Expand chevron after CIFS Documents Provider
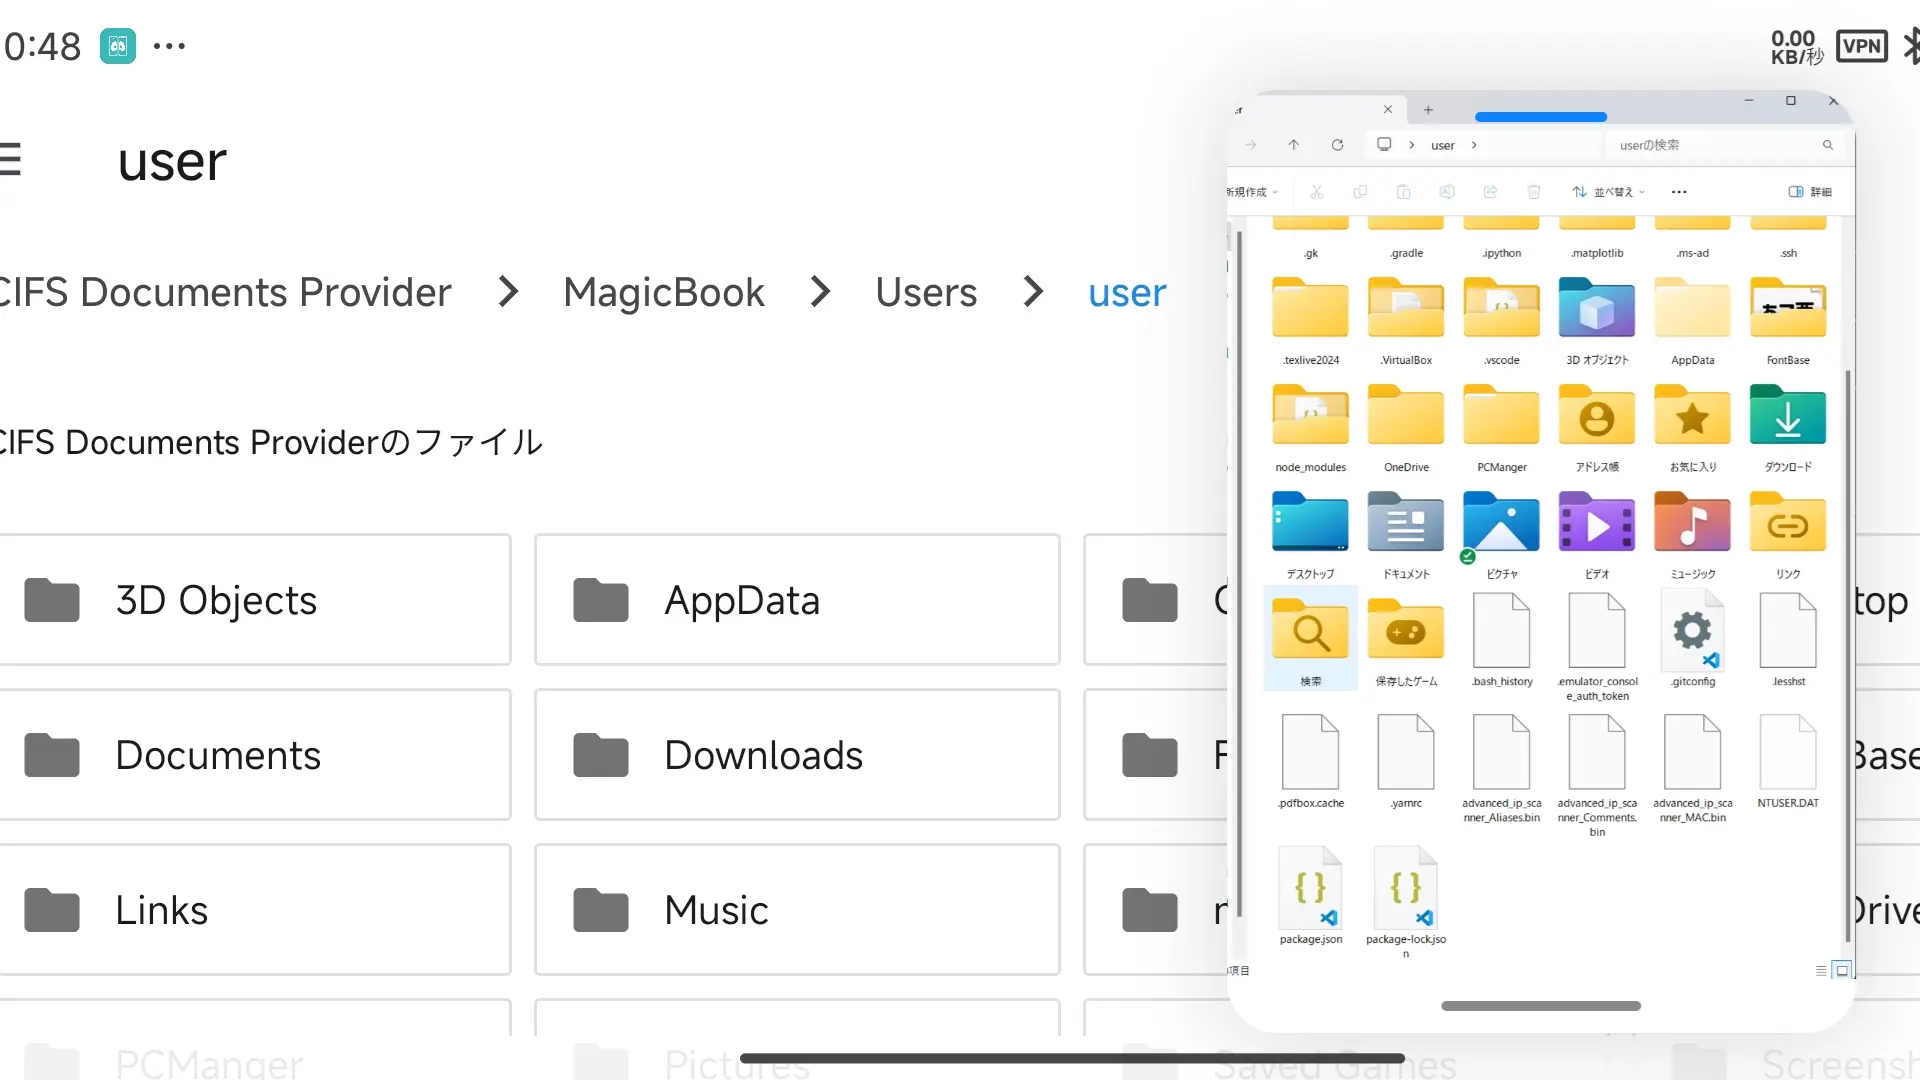Image resolution: width=1920 pixels, height=1080 pixels. [x=508, y=292]
